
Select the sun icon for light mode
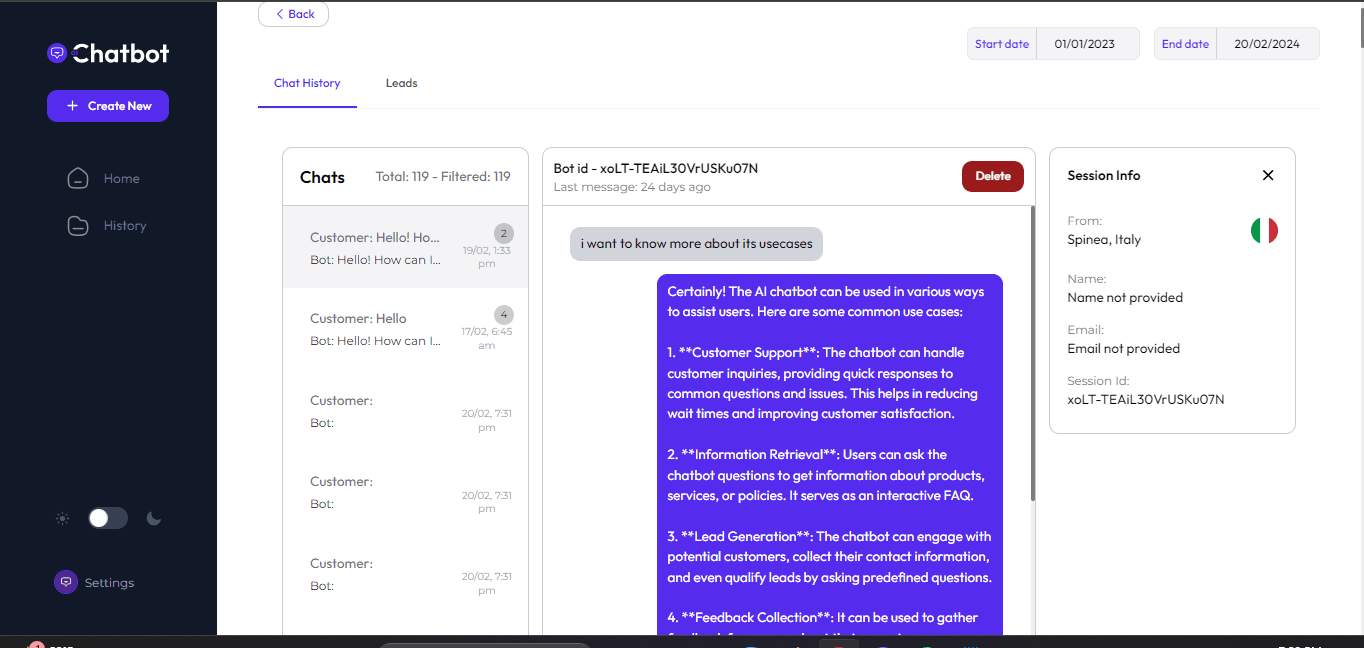pos(62,518)
